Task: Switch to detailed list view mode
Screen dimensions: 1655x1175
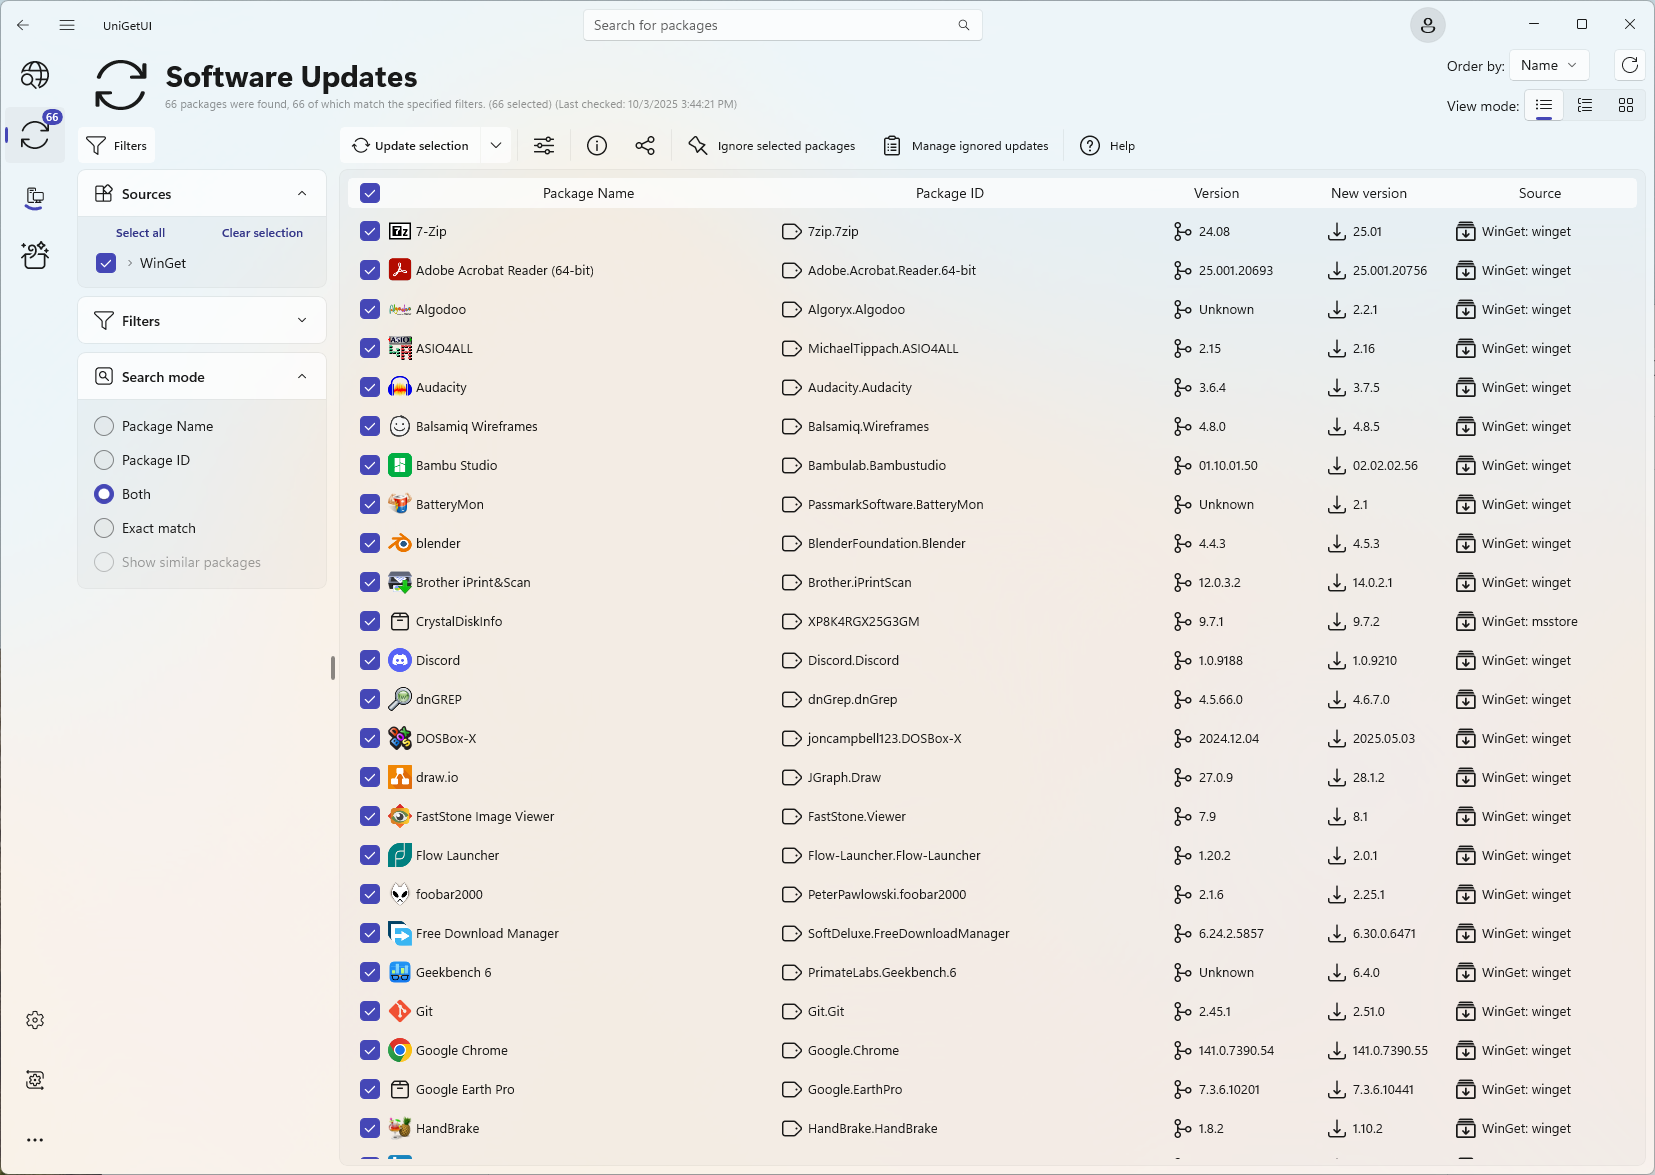Action: [x=1585, y=105]
